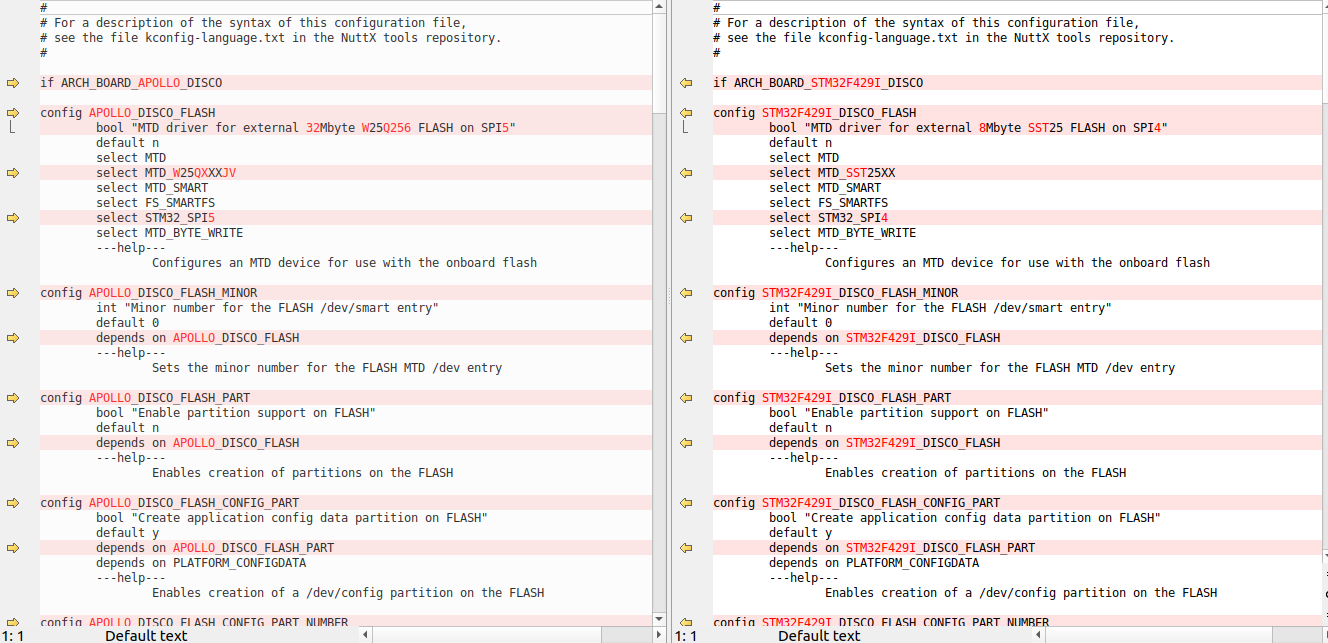The width and height of the screenshot is (1328, 643).
Task: Click right arrow beside 'config STM32F429I_DISCO_FLASH' line
Action: 686,113
